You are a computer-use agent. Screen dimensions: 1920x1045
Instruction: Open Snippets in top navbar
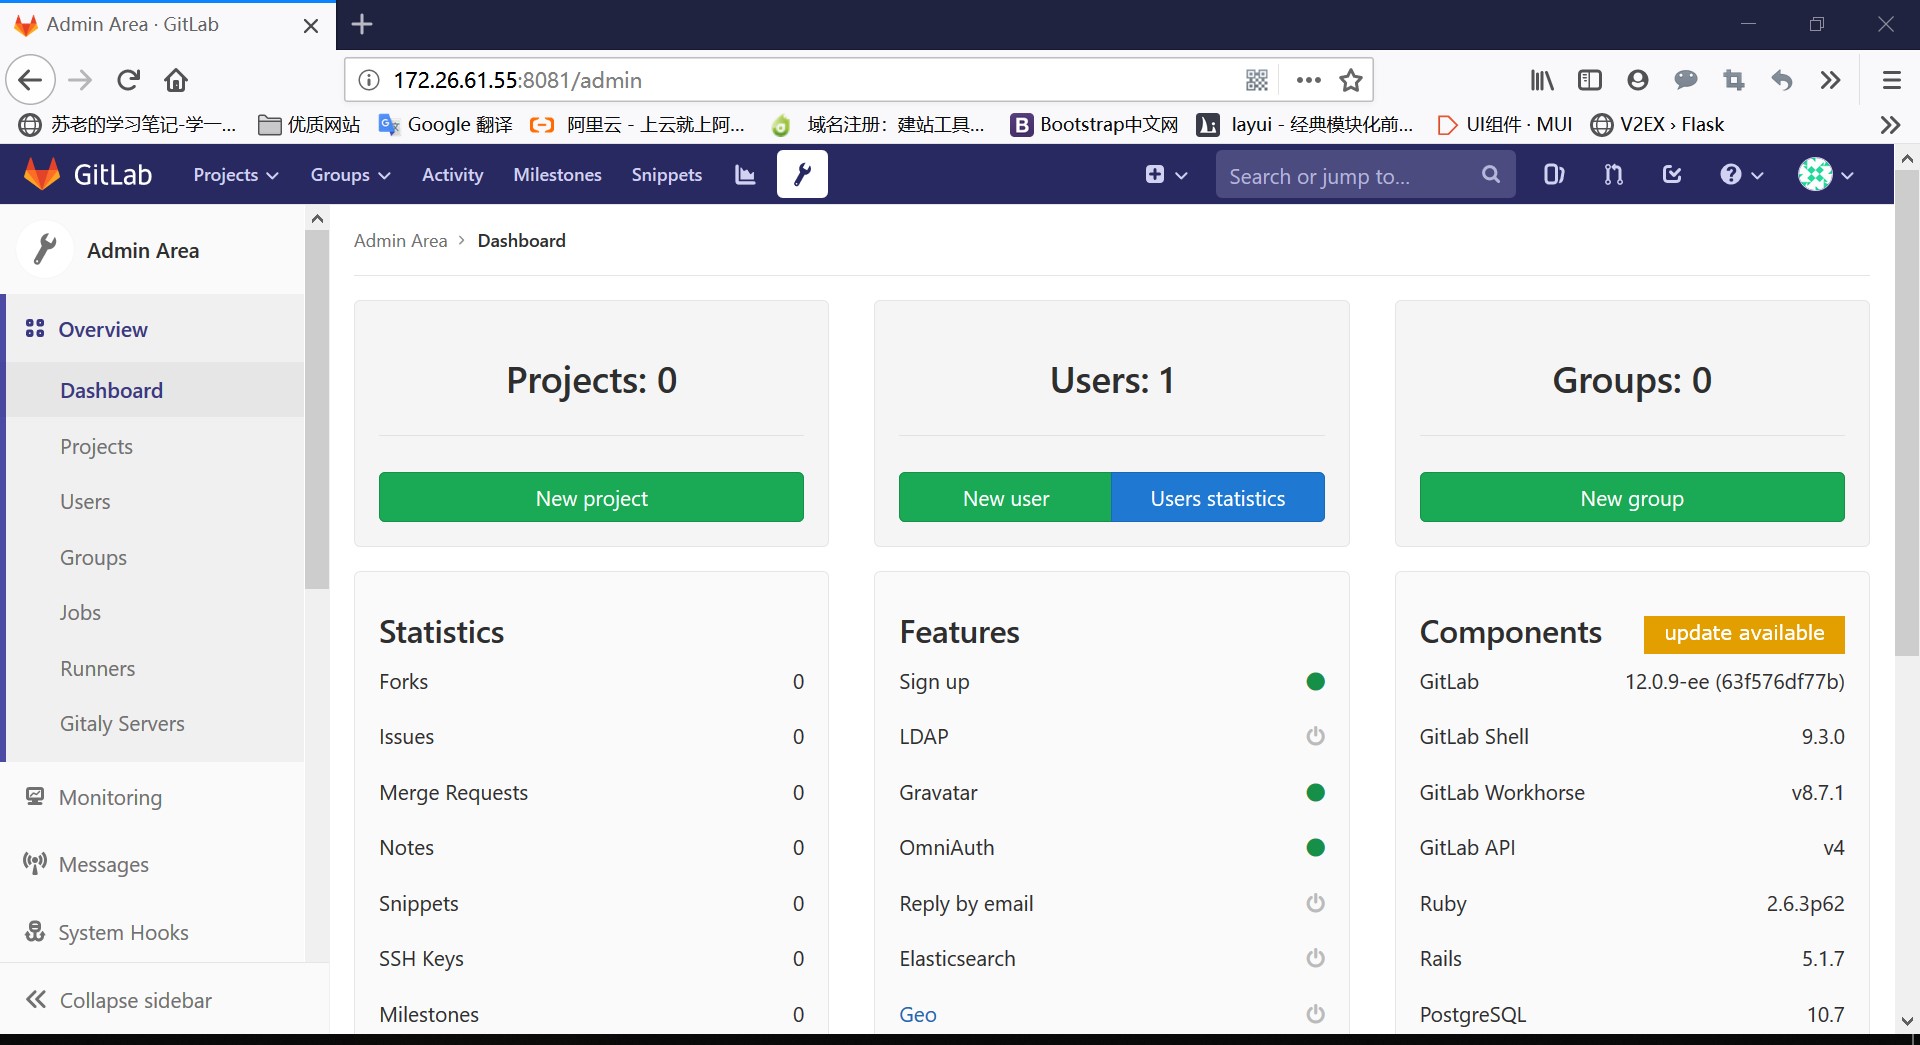coord(666,175)
